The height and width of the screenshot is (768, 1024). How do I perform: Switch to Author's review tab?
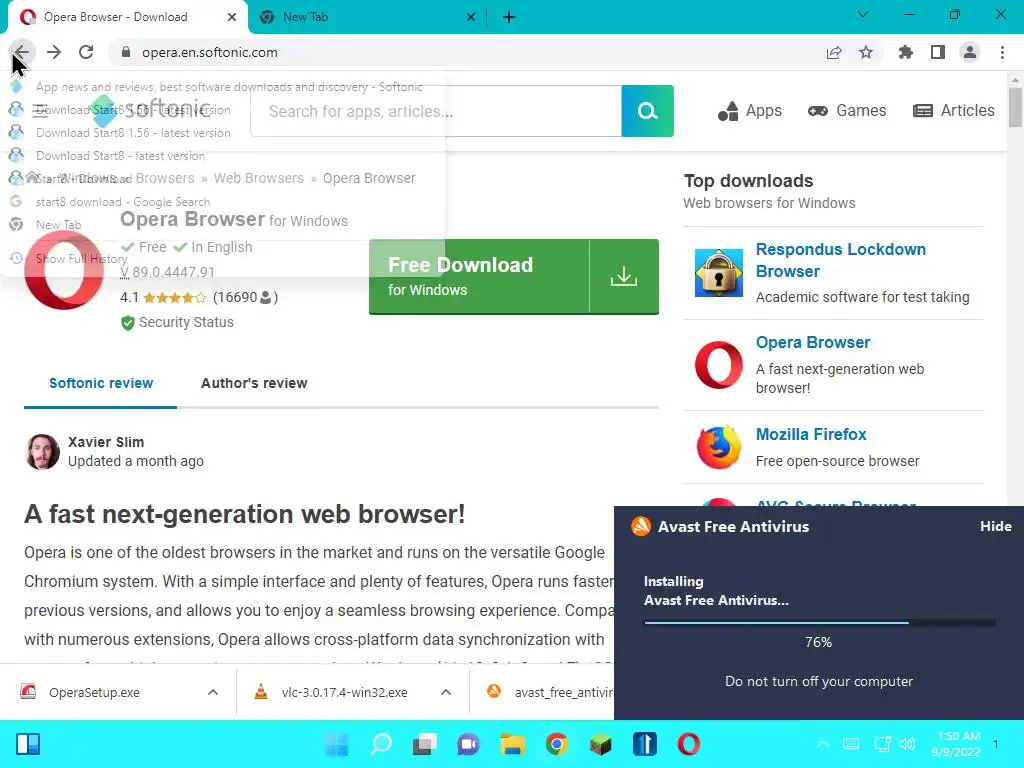click(x=254, y=383)
